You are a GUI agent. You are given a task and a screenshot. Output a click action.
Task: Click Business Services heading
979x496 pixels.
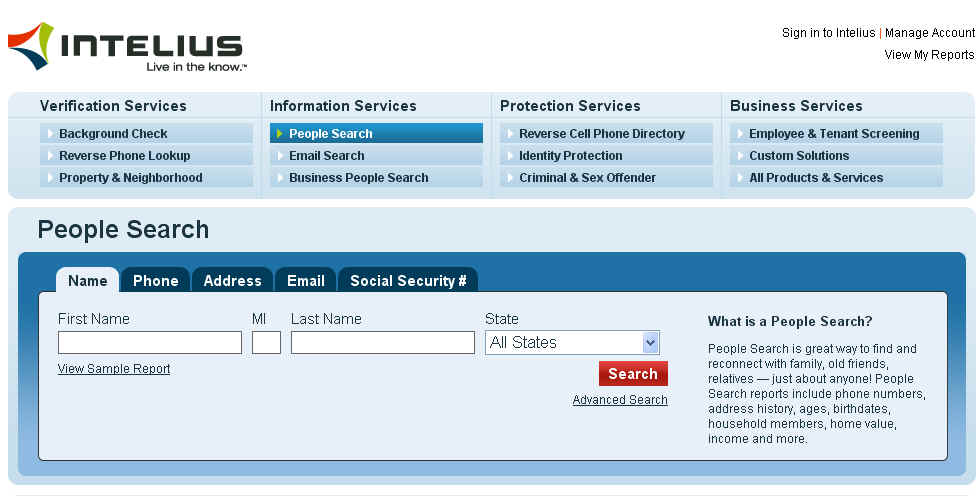(x=796, y=106)
